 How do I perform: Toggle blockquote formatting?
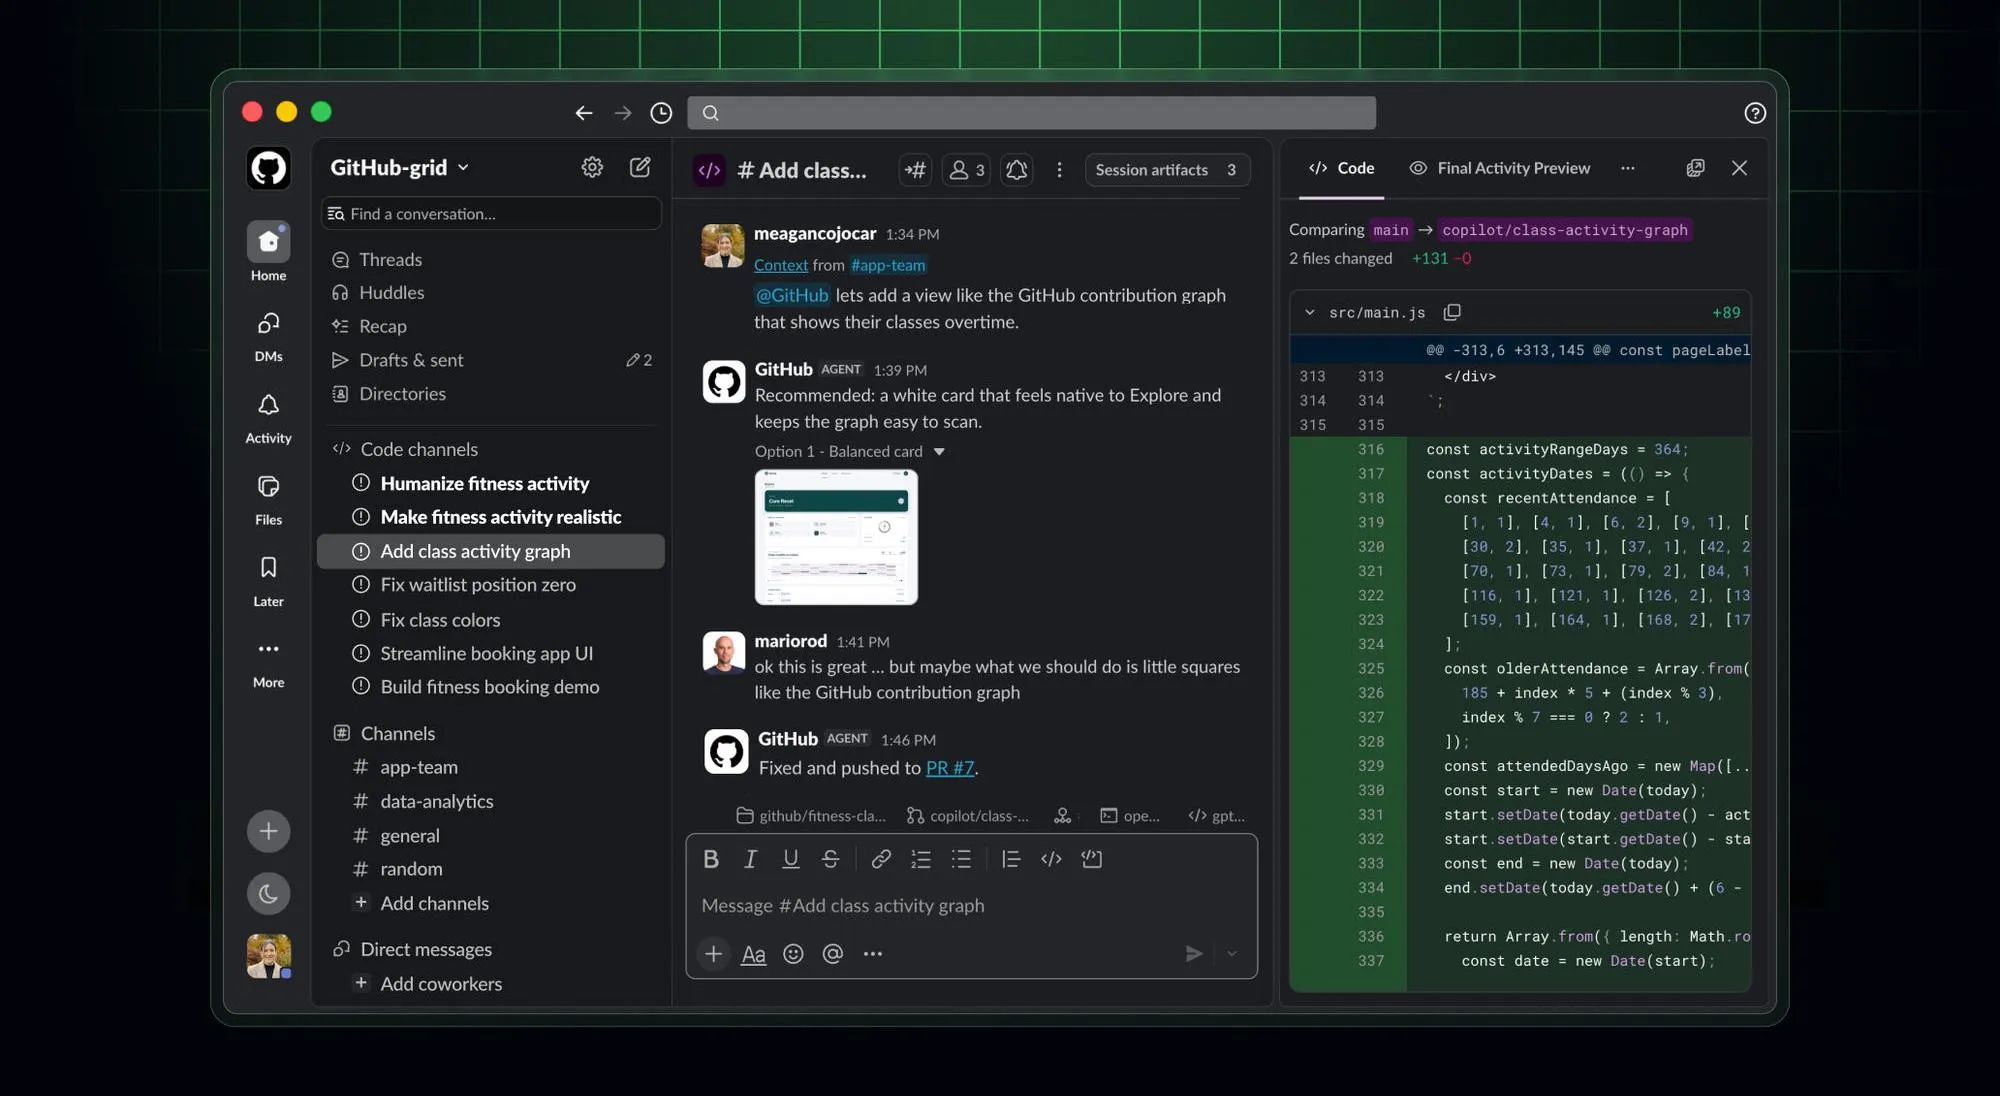pyautogui.click(x=1011, y=859)
